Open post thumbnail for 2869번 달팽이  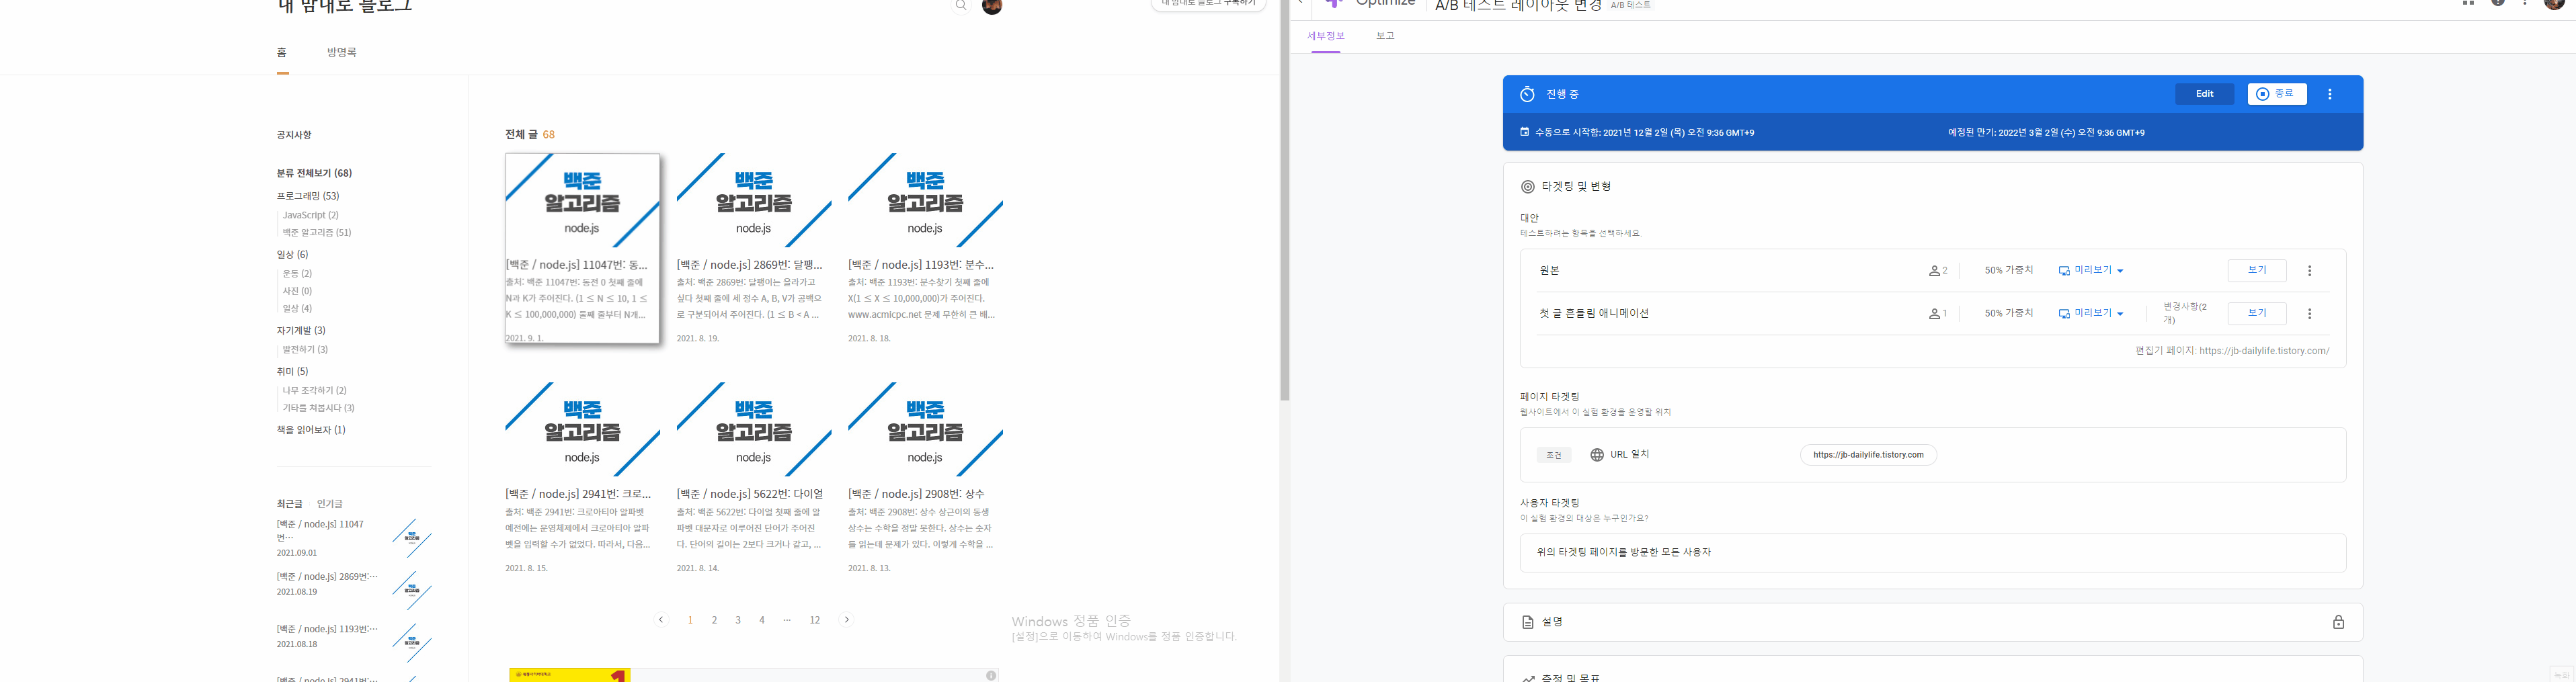pyautogui.click(x=754, y=200)
